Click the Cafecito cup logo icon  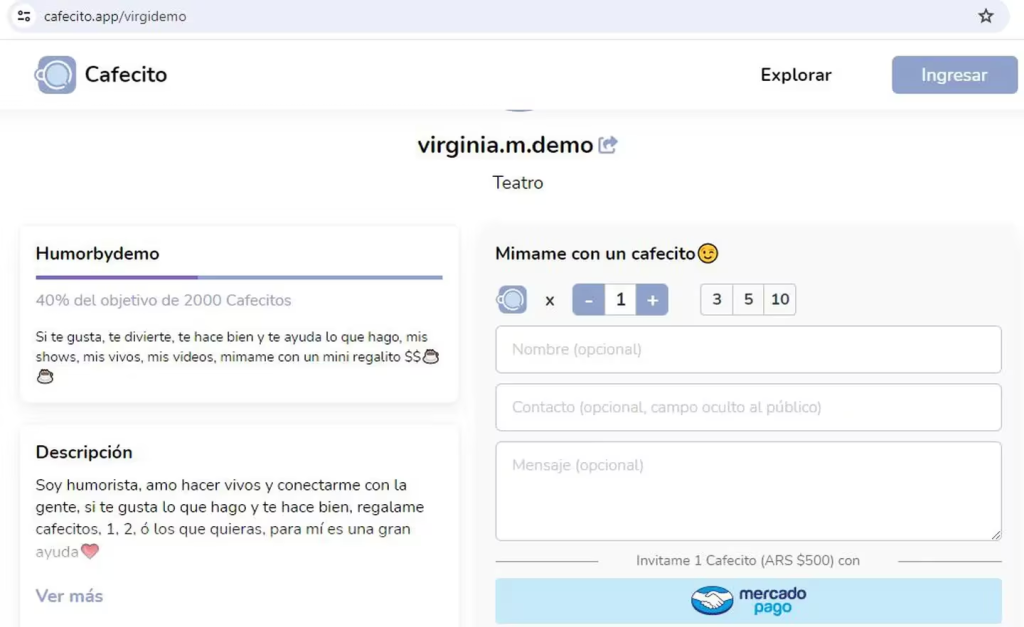(x=56, y=75)
